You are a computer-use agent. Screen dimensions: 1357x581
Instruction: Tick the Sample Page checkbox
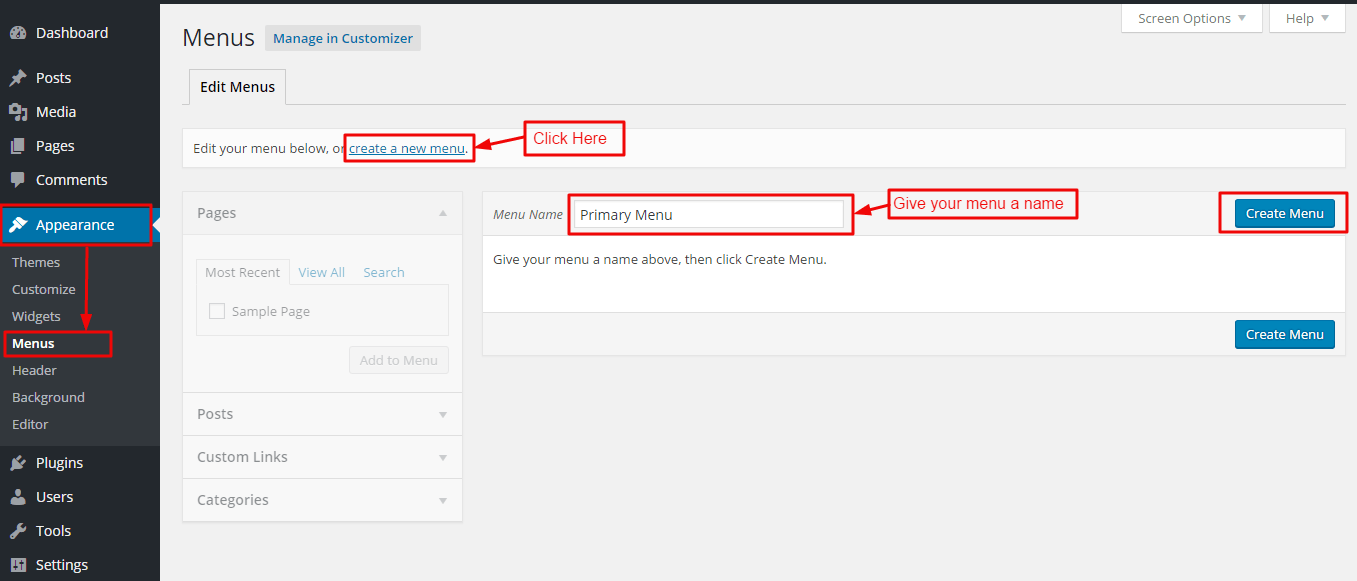point(217,311)
